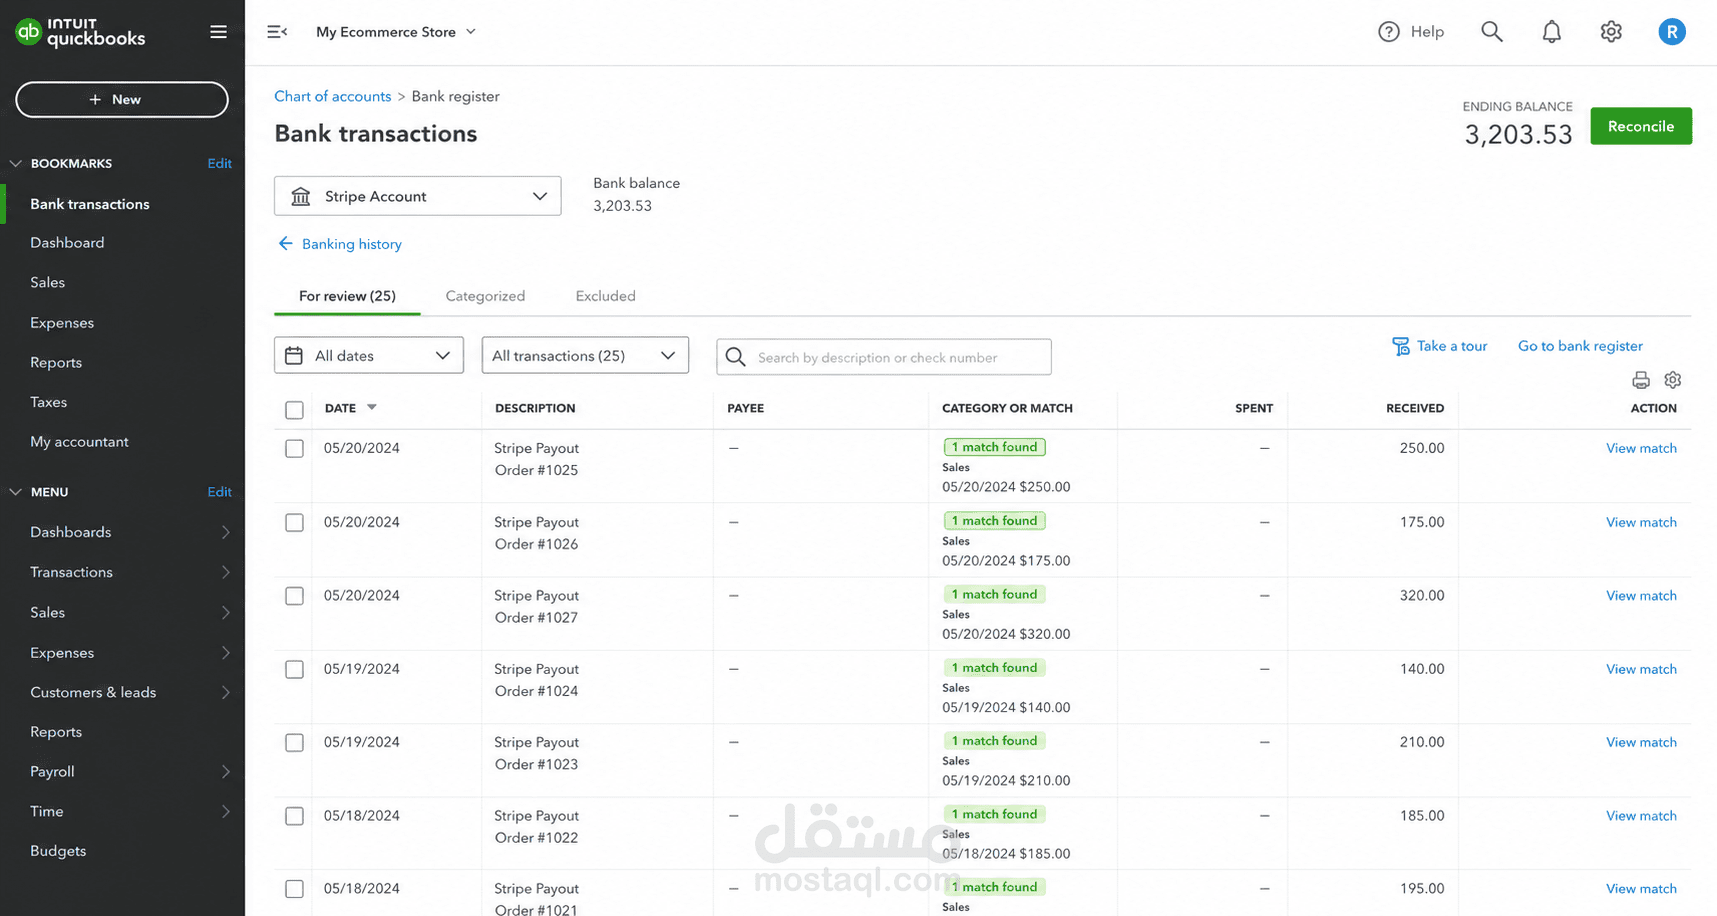Switch to the Categorized tab
Image resolution: width=1717 pixels, height=916 pixels.
485,296
